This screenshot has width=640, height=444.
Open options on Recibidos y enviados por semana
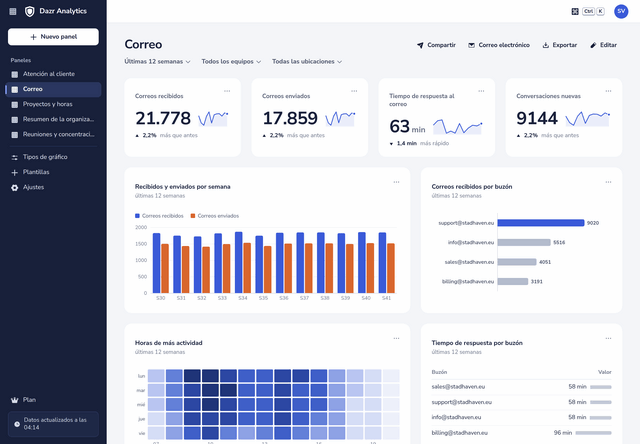(396, 182)
